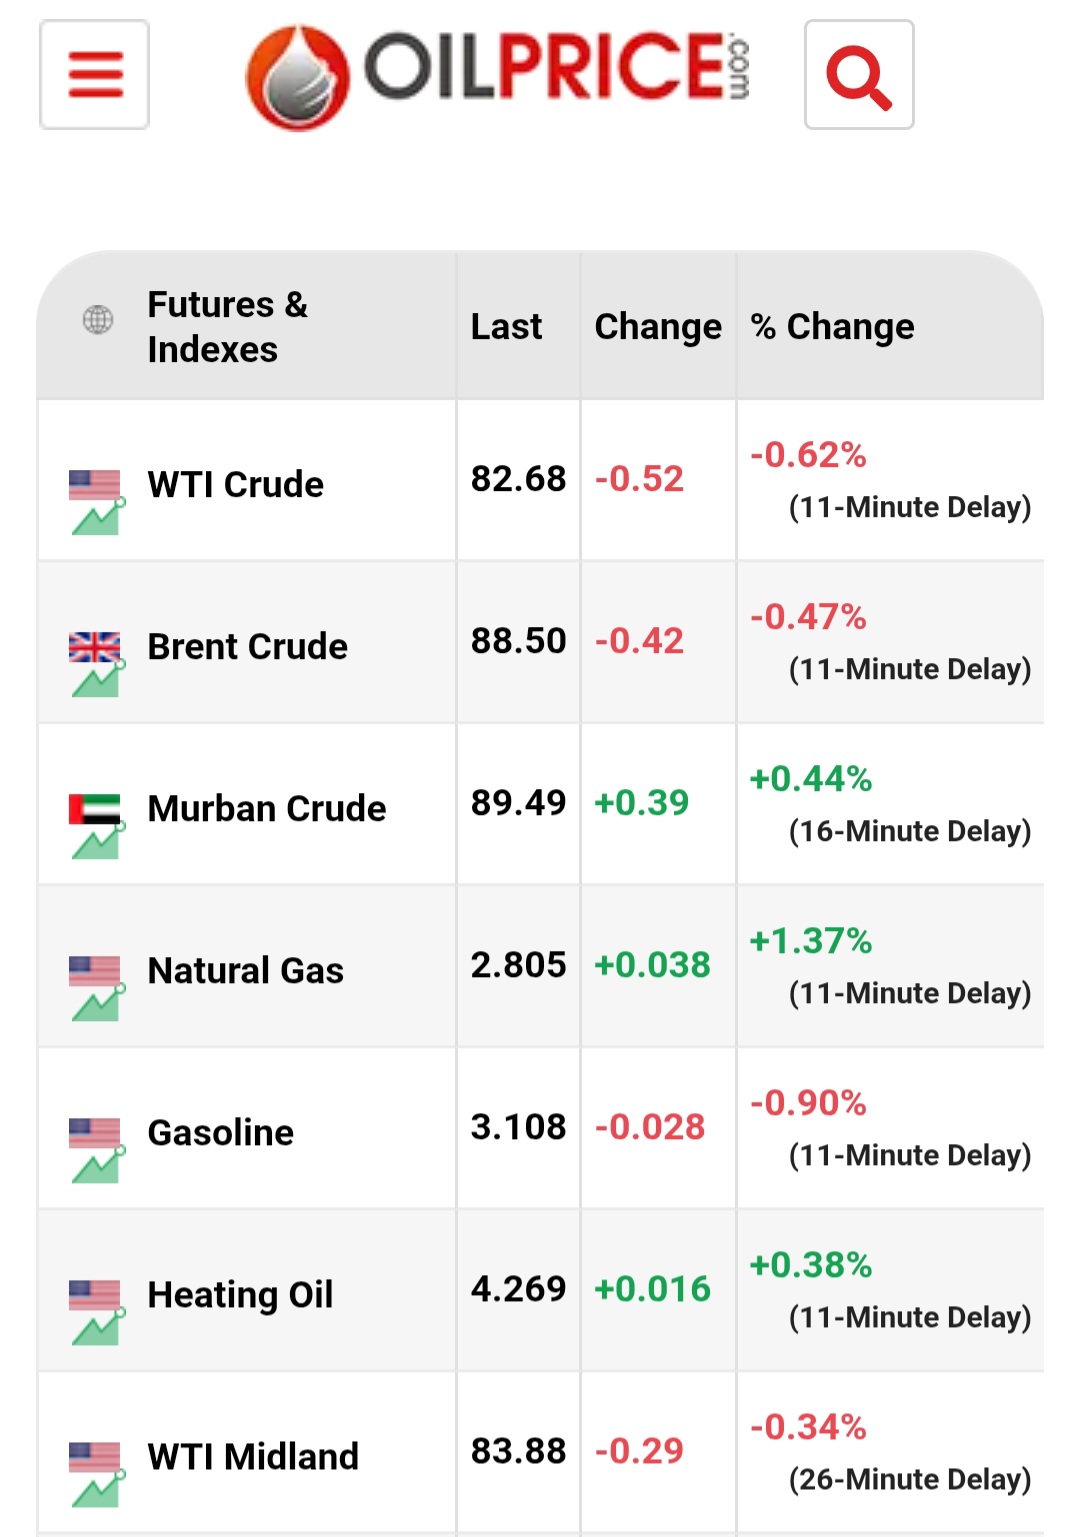Select the Brent Crude link
Image resolution: width=1080 pixels, height=1537 pixels.
(248, 646)
